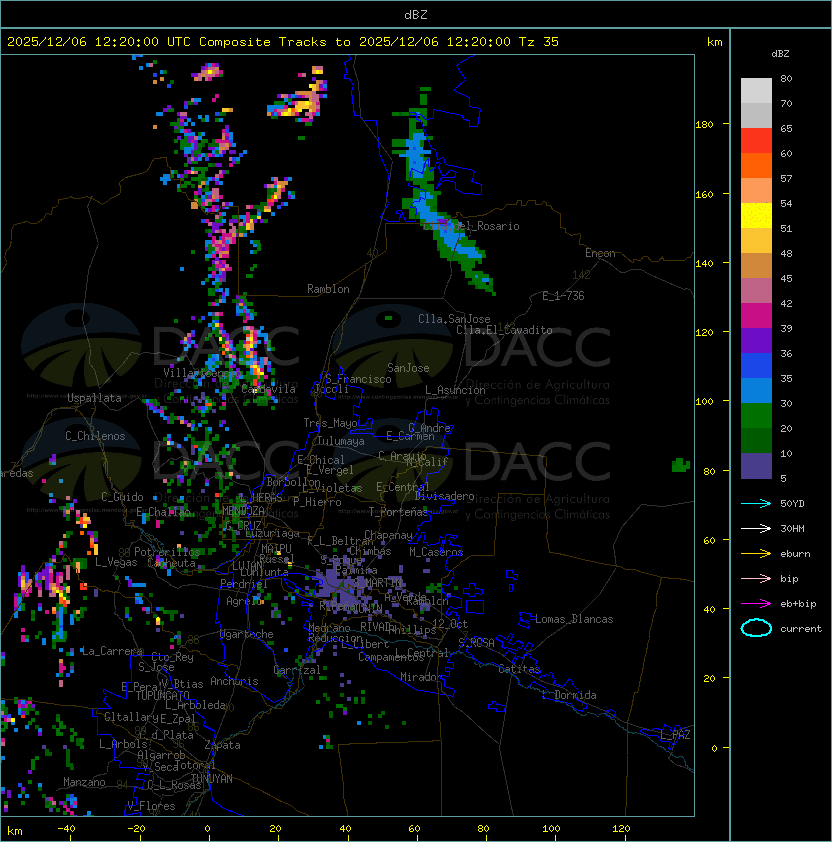Click the Perdriel place label
832x842 pixels.
[x=243, y=584]
